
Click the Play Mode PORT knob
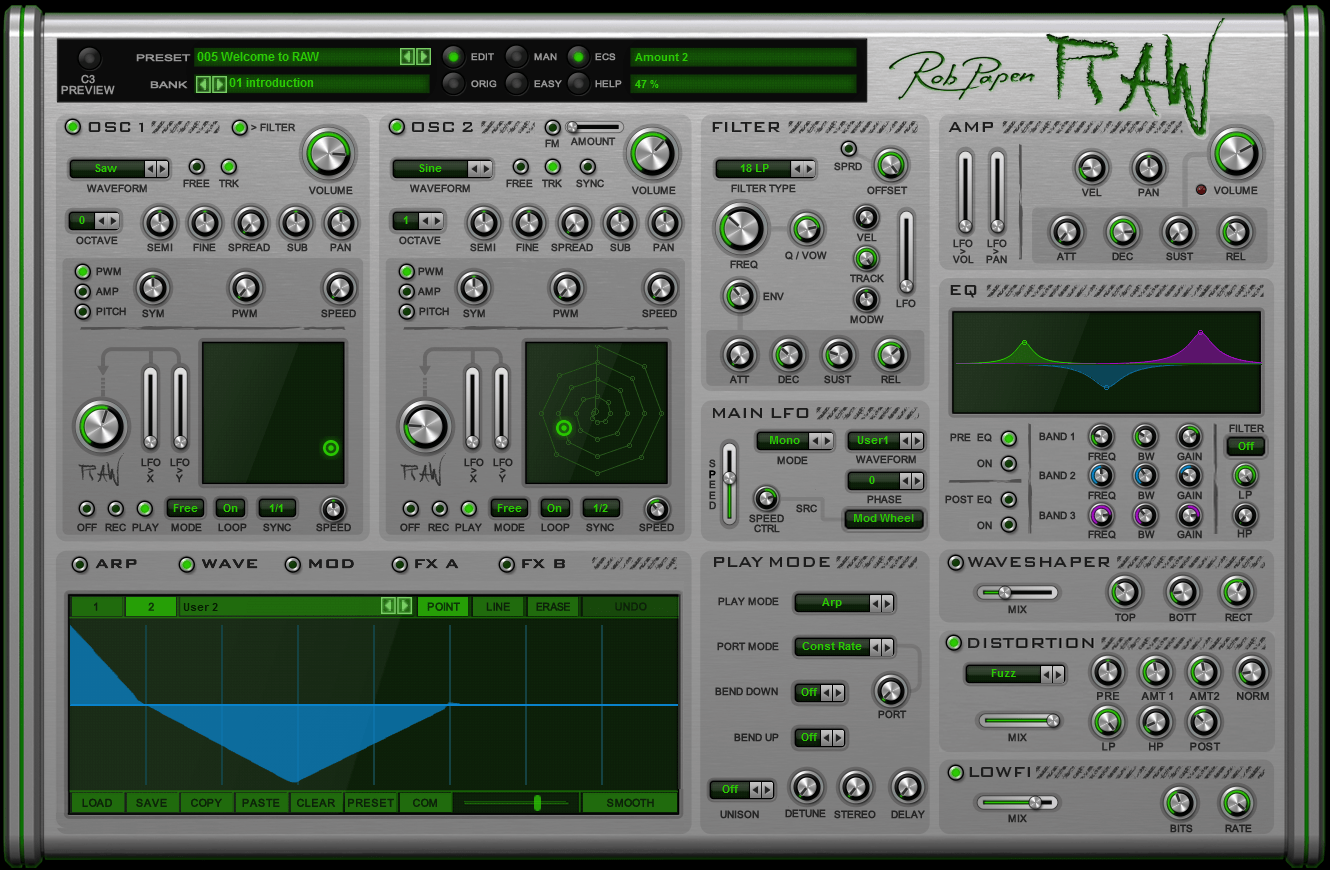891,689
